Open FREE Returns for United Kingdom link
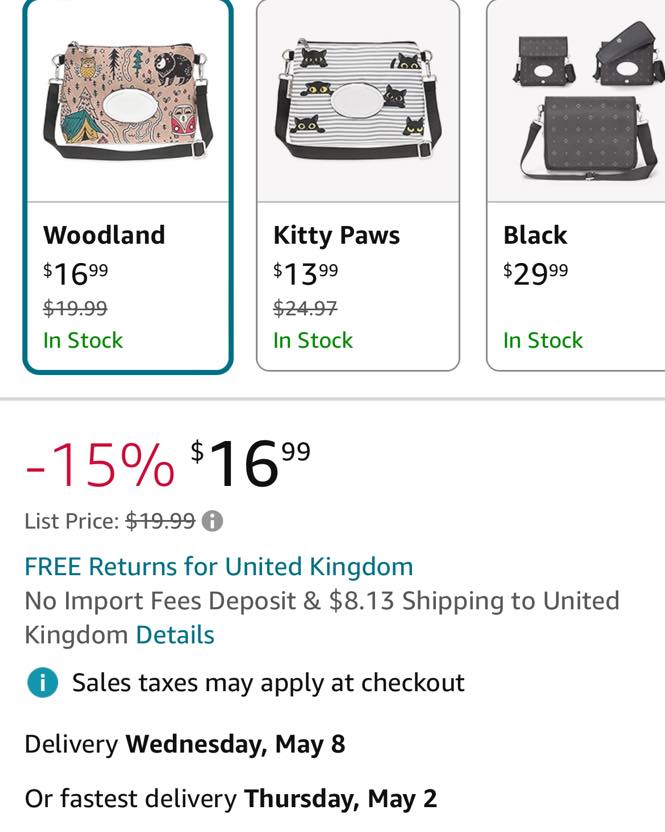Screen dimensions: 665x832 coord(219,566)
